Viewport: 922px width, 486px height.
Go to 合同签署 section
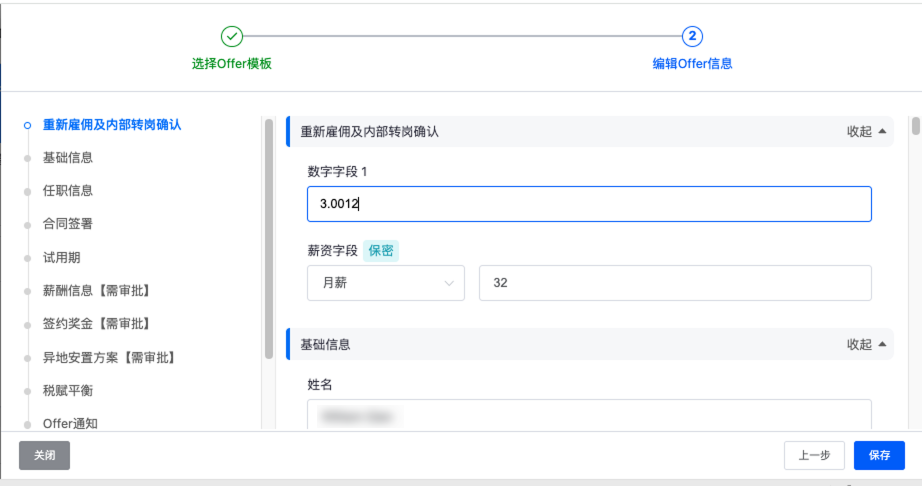point(68,223)
